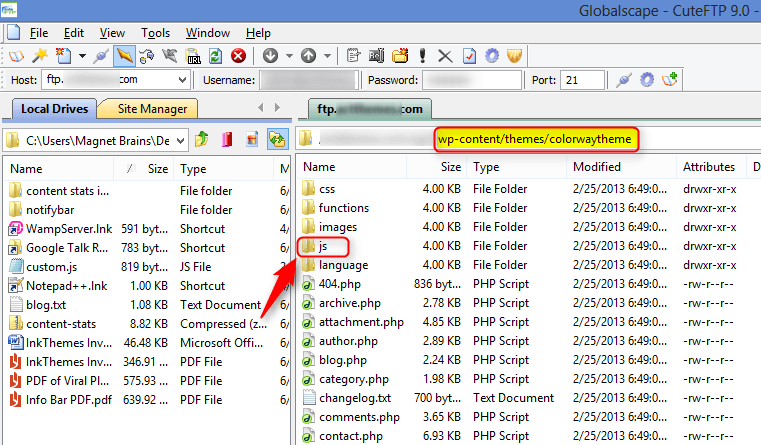Click into the Password field
761x445 pixels.
pyautogui.click(x=472, y=80)
